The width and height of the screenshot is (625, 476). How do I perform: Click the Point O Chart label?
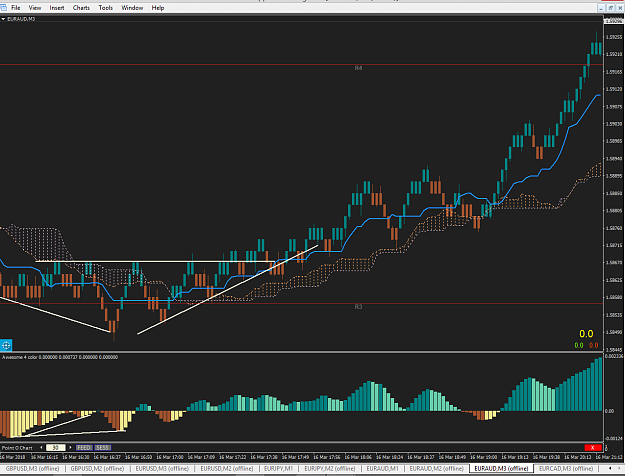click(17, 448)
